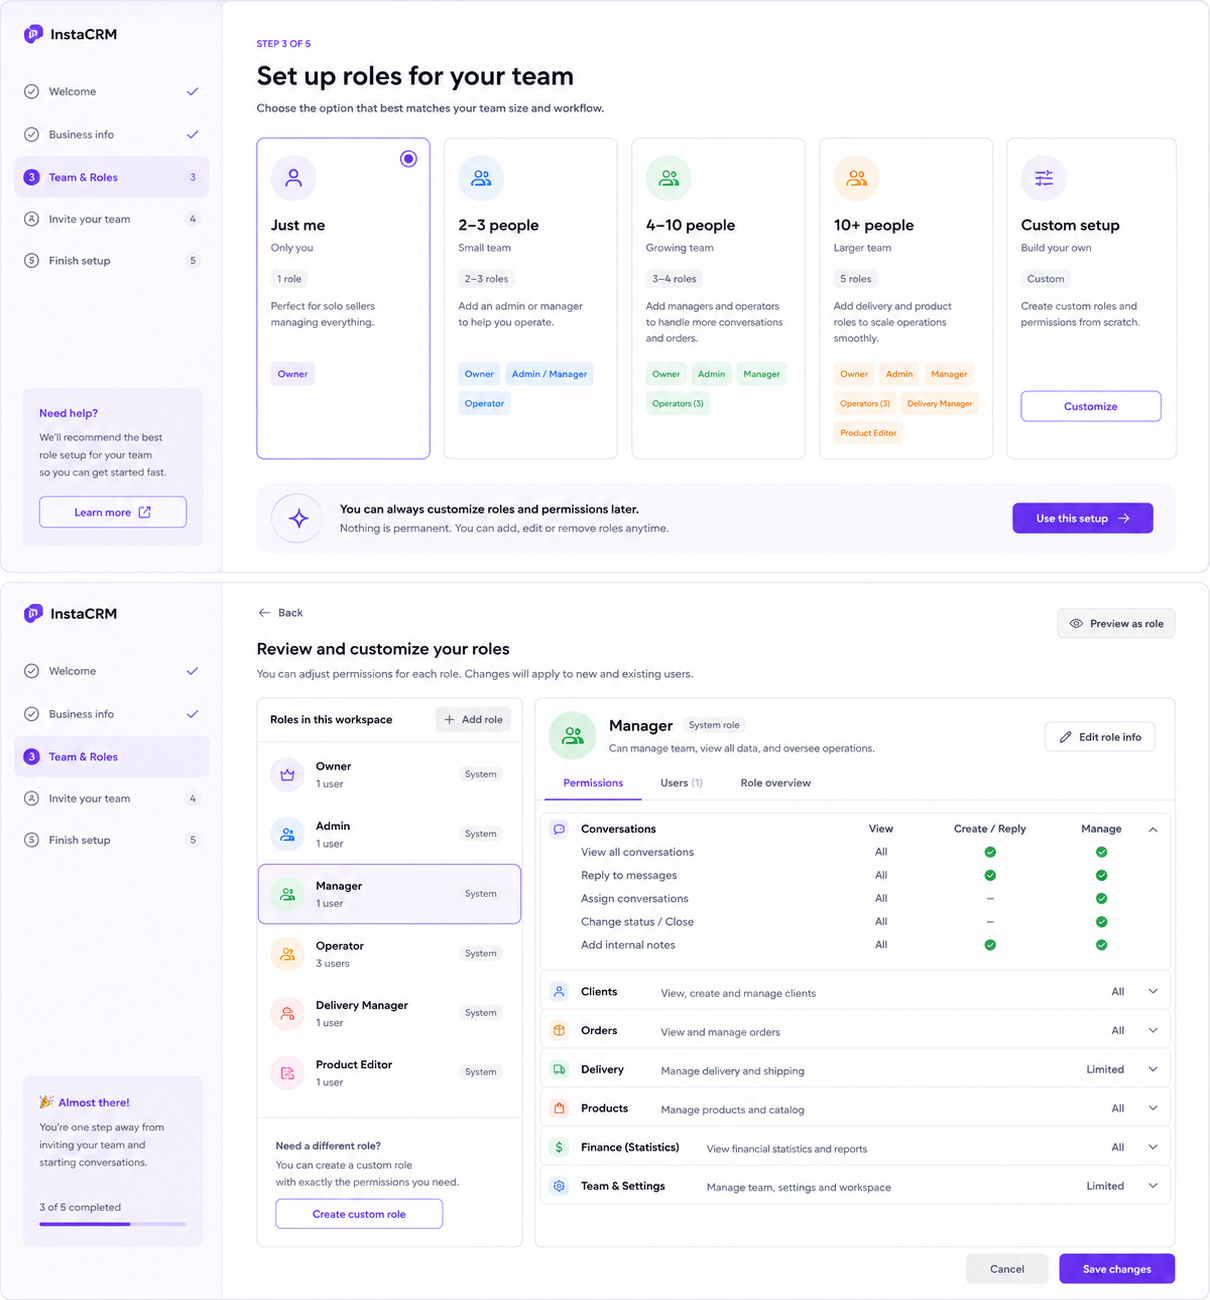Toggle Add internal notes Create / Reply check
Image resolution: width=1210 pixels, height=1300 pixels.
(x=990, y=945)
